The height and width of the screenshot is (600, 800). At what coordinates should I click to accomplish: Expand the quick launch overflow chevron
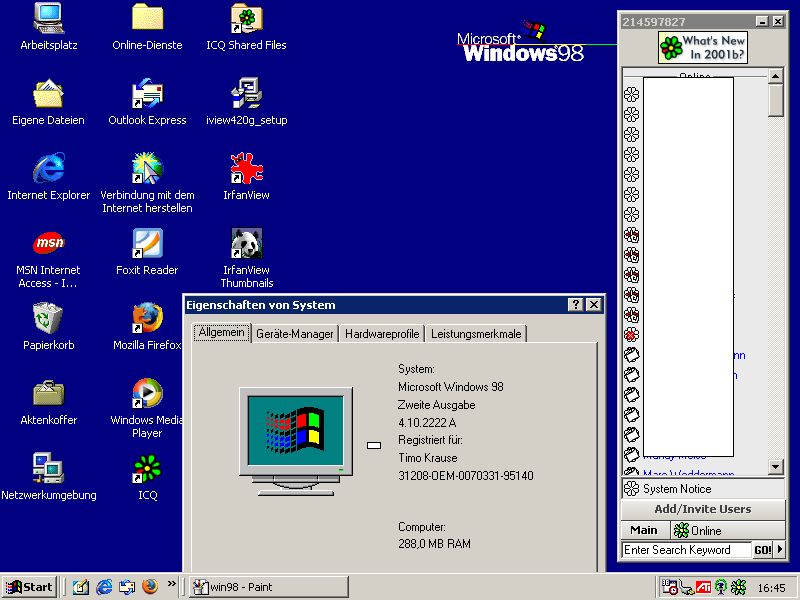[x=171, y=584]
